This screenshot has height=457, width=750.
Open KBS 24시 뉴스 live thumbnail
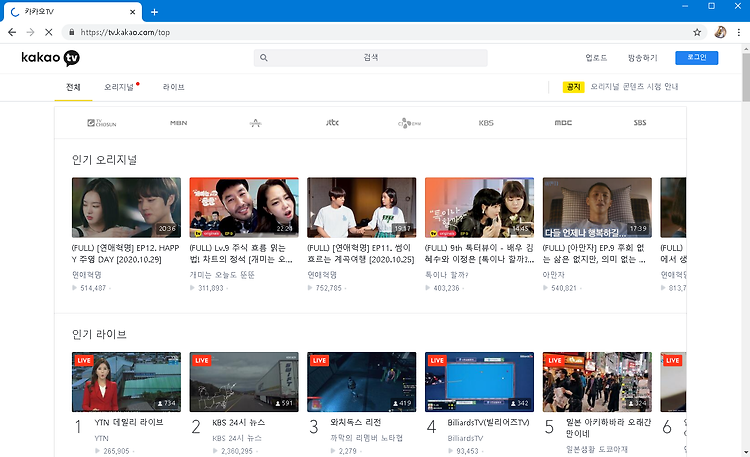244,382
